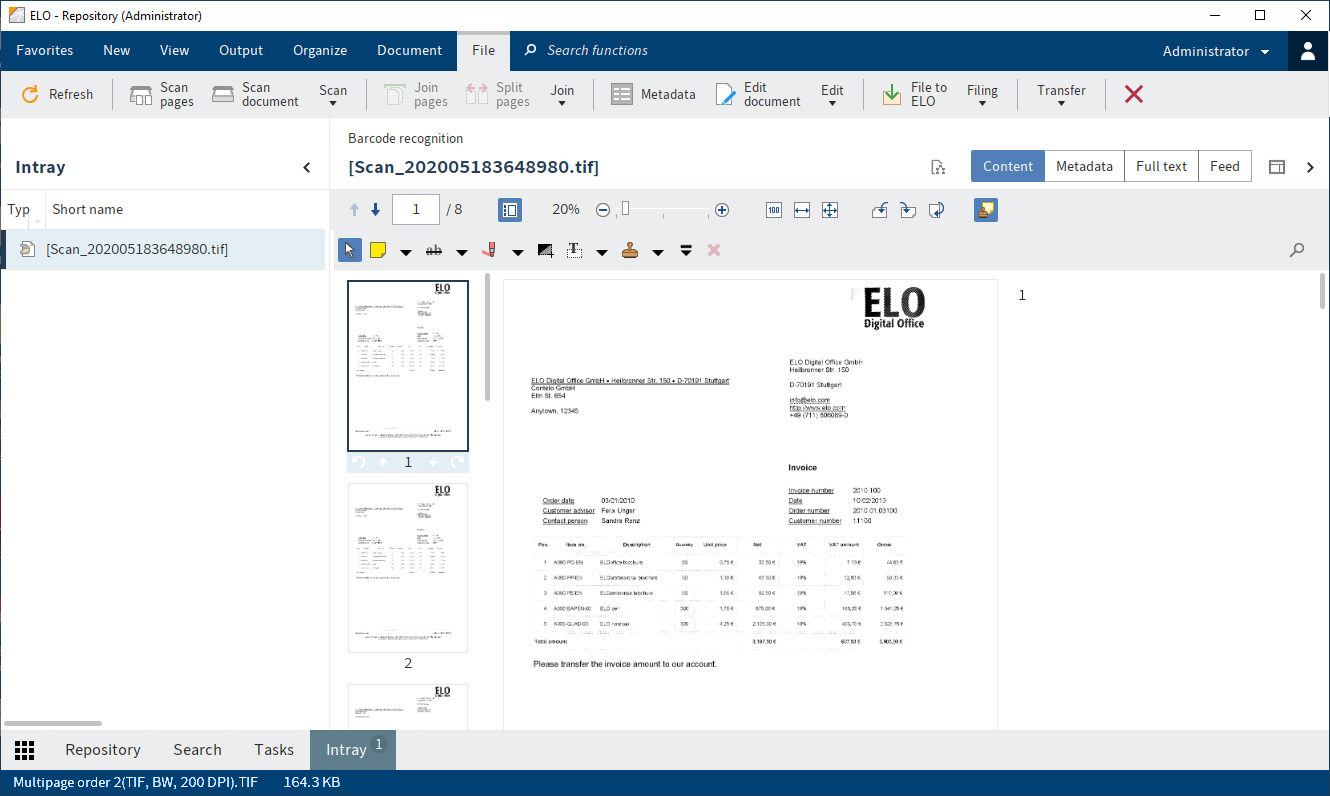Click the fit to width icon

pyautogui.click(x=802, y=210)
